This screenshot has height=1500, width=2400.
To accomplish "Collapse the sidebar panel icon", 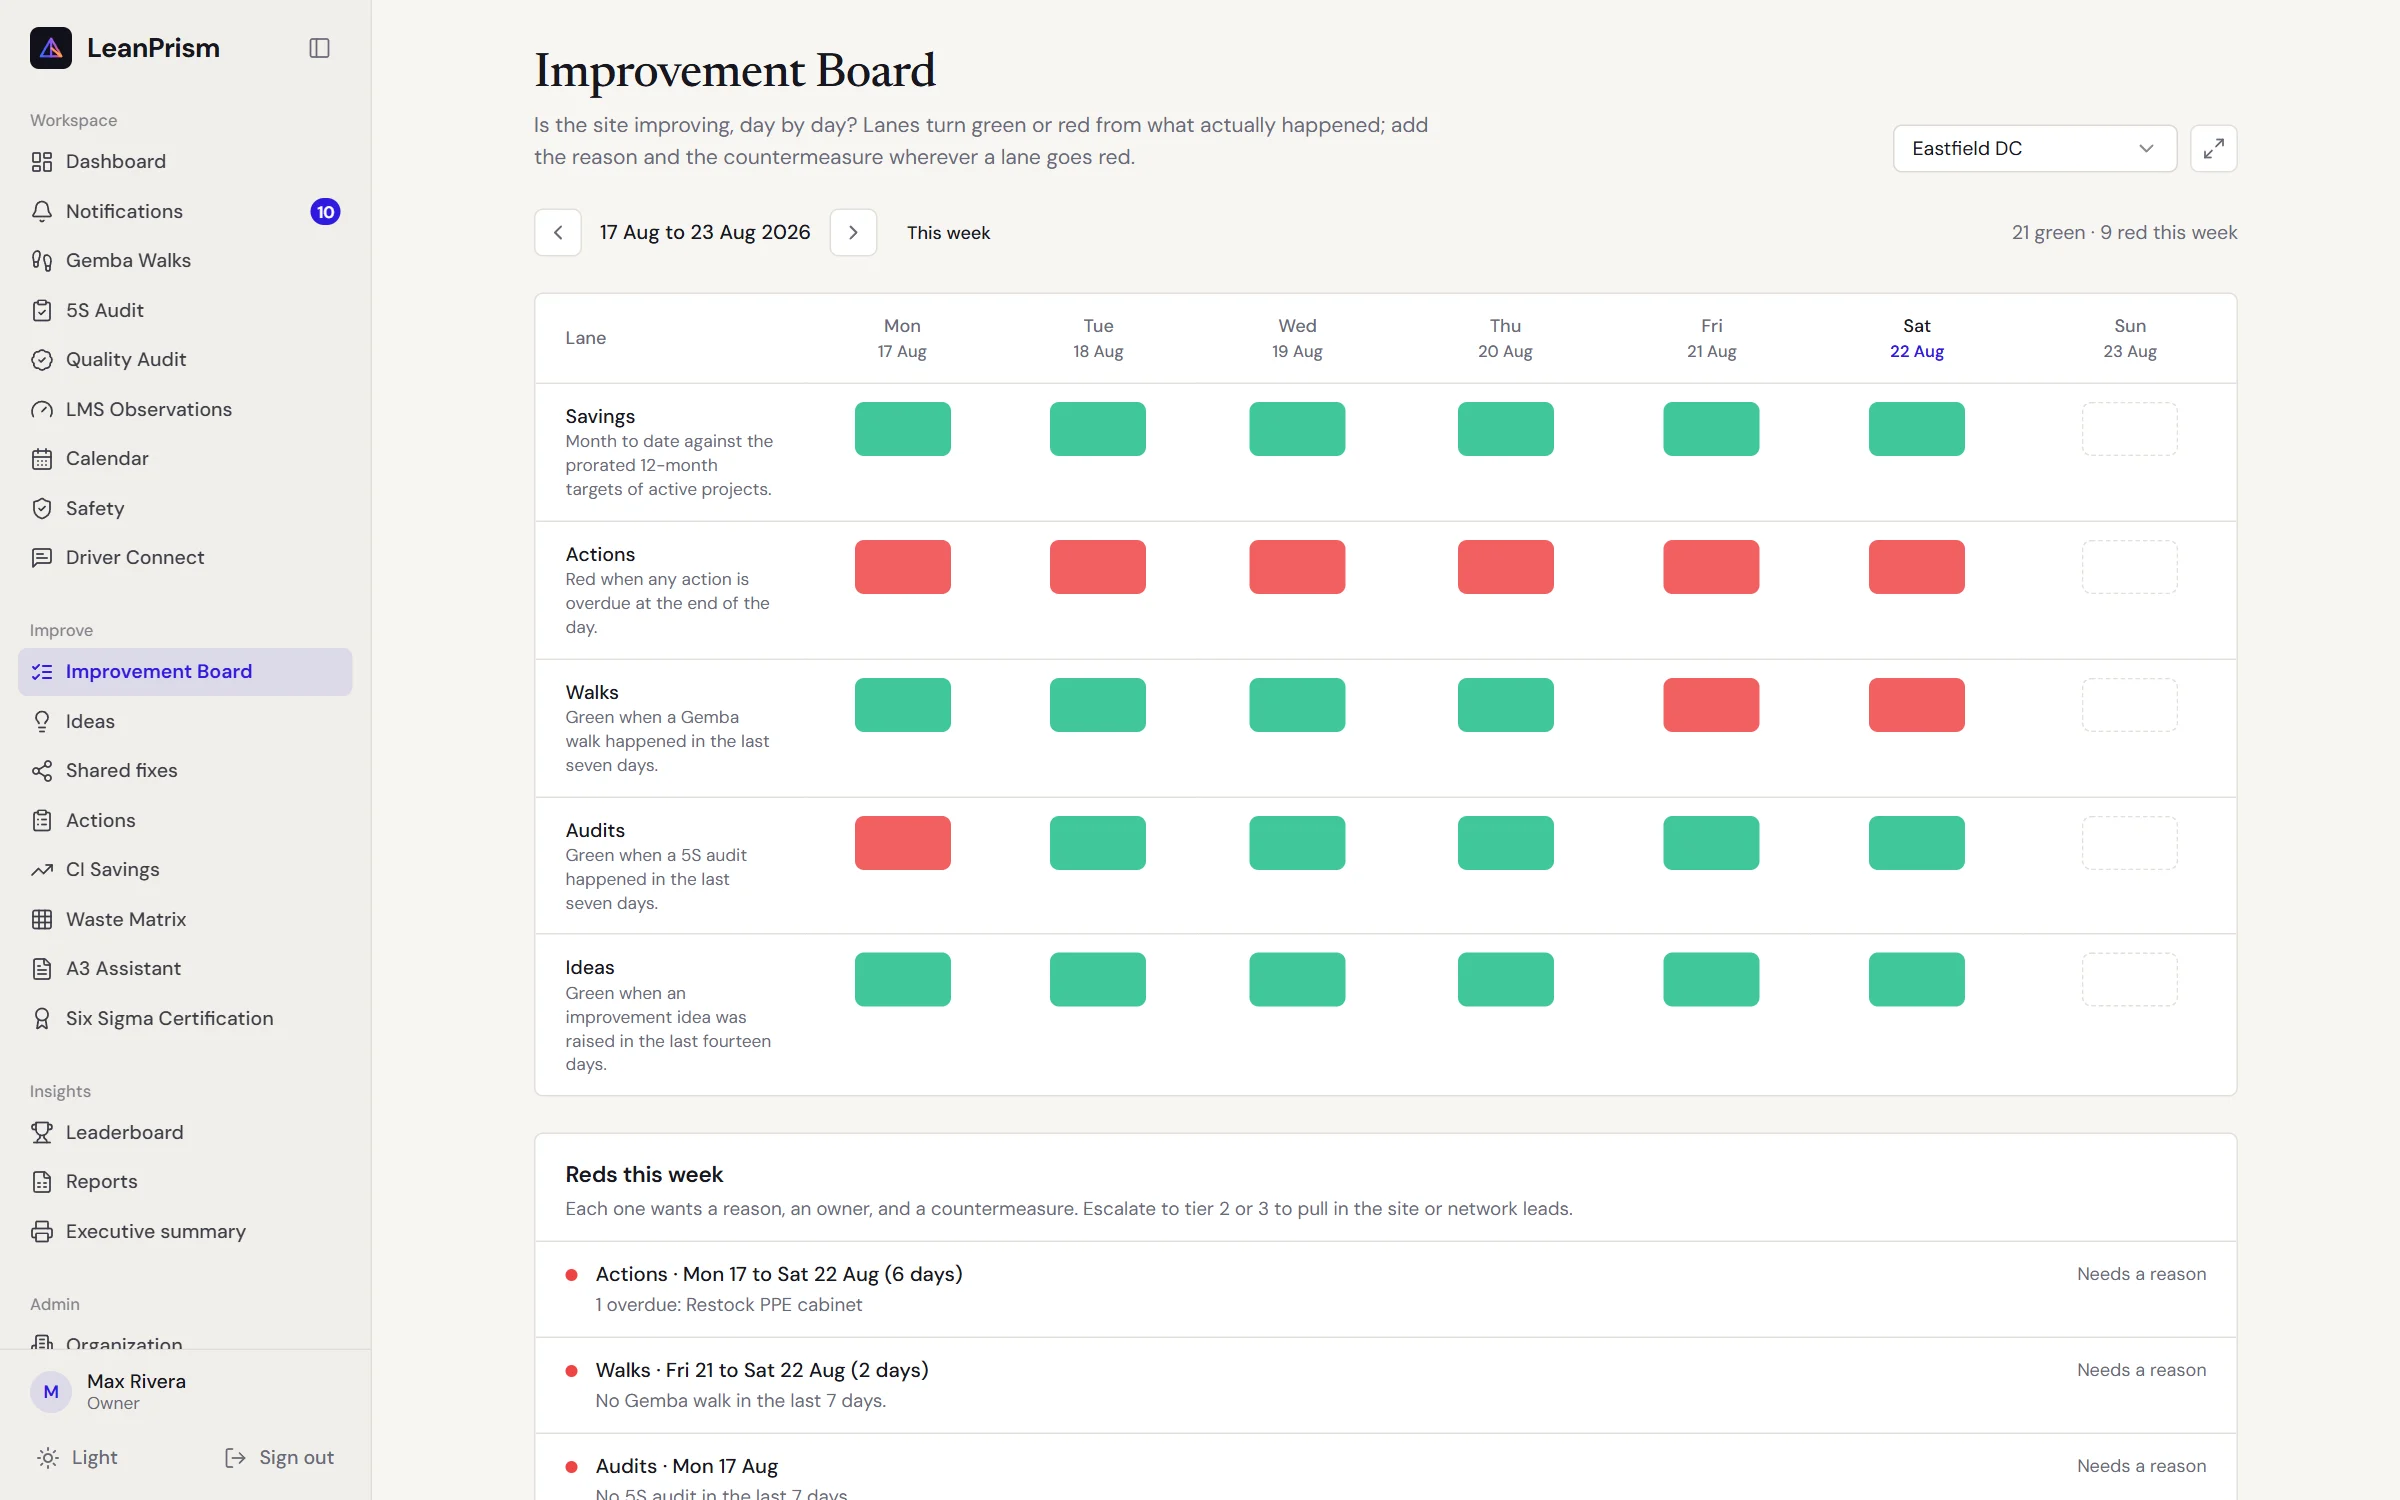I will tap(319, 48).
